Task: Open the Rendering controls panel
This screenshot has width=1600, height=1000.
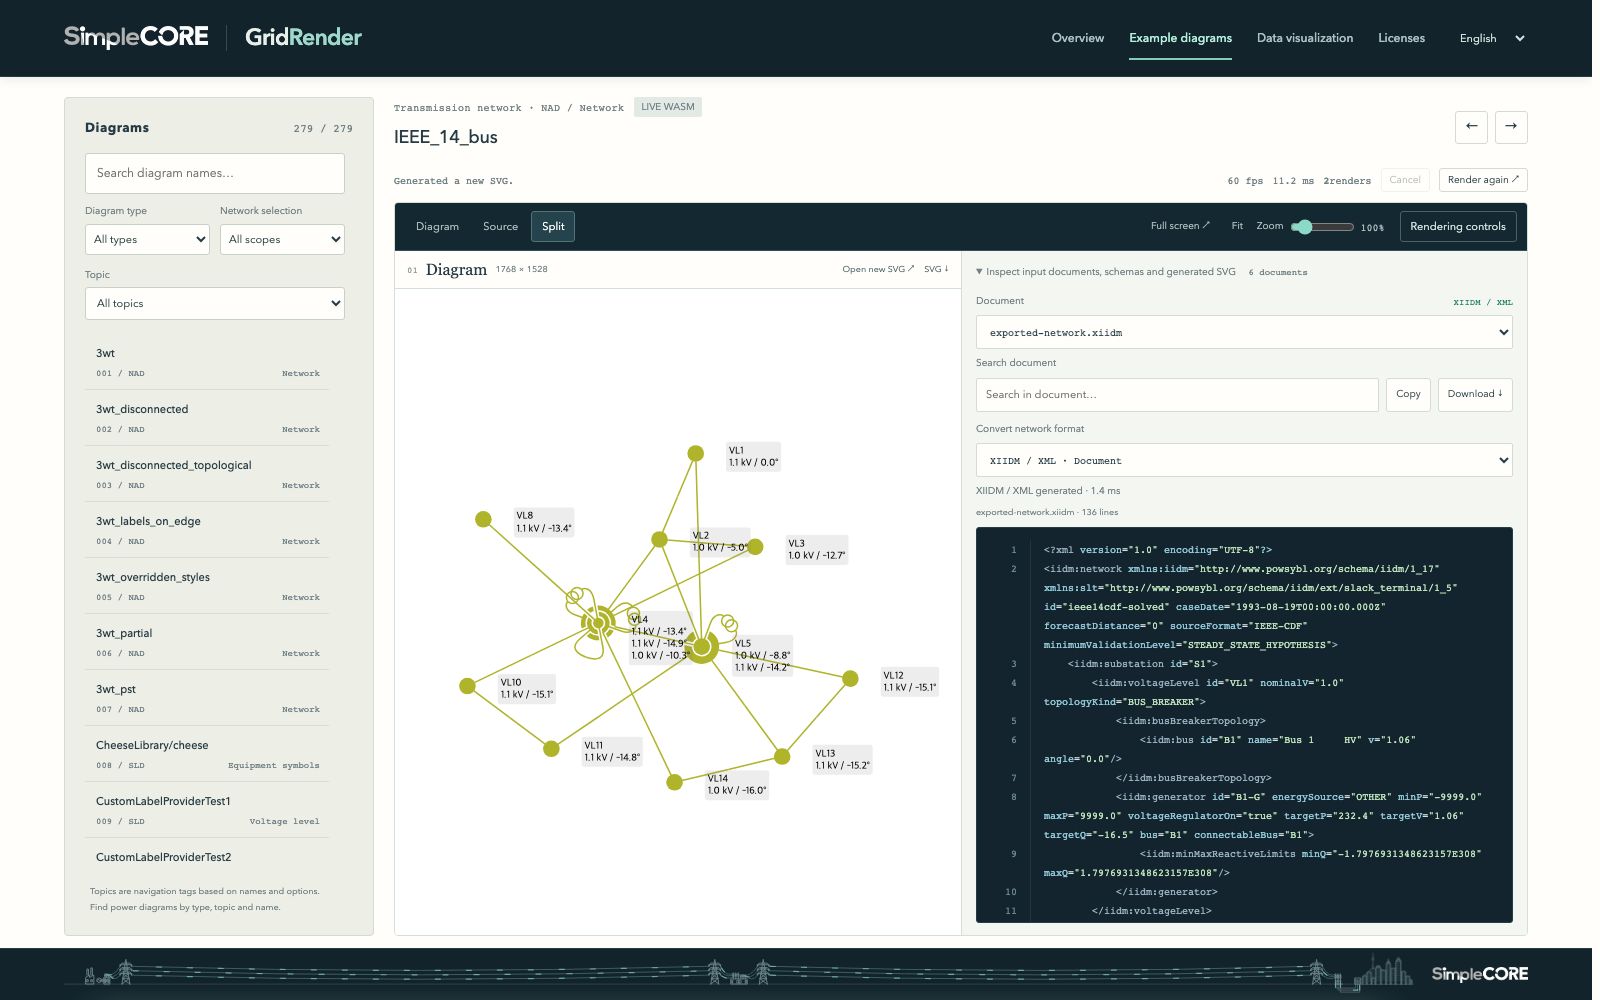Action: (x=1458, y=226)
